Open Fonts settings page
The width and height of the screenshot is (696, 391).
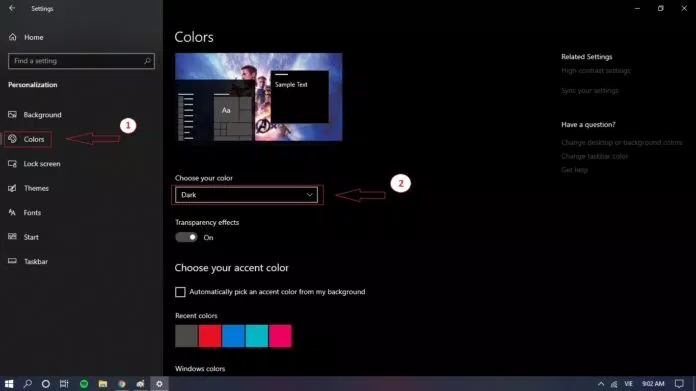coord(32,213)
